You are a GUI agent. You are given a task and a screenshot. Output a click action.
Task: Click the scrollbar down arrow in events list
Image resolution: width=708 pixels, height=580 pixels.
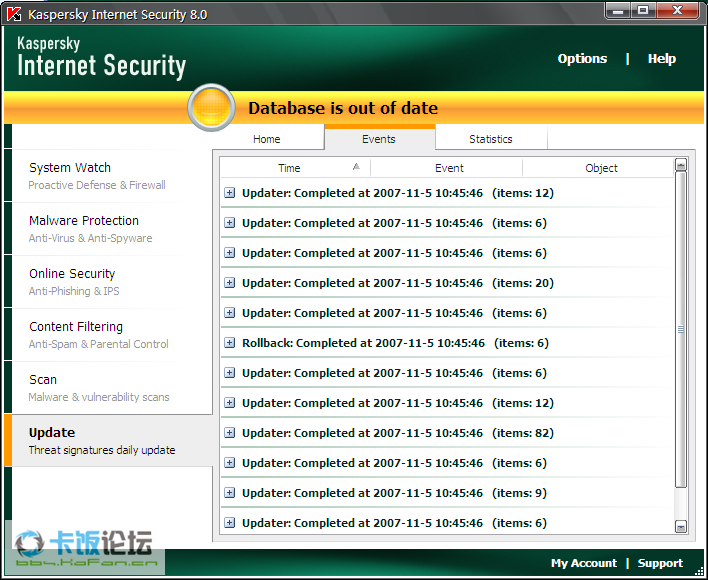click(x=681, y=526)
